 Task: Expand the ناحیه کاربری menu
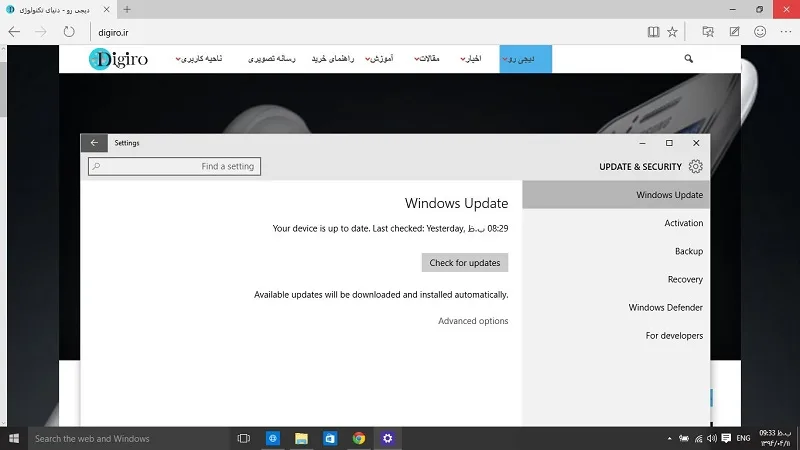click(x=199, y=59)
